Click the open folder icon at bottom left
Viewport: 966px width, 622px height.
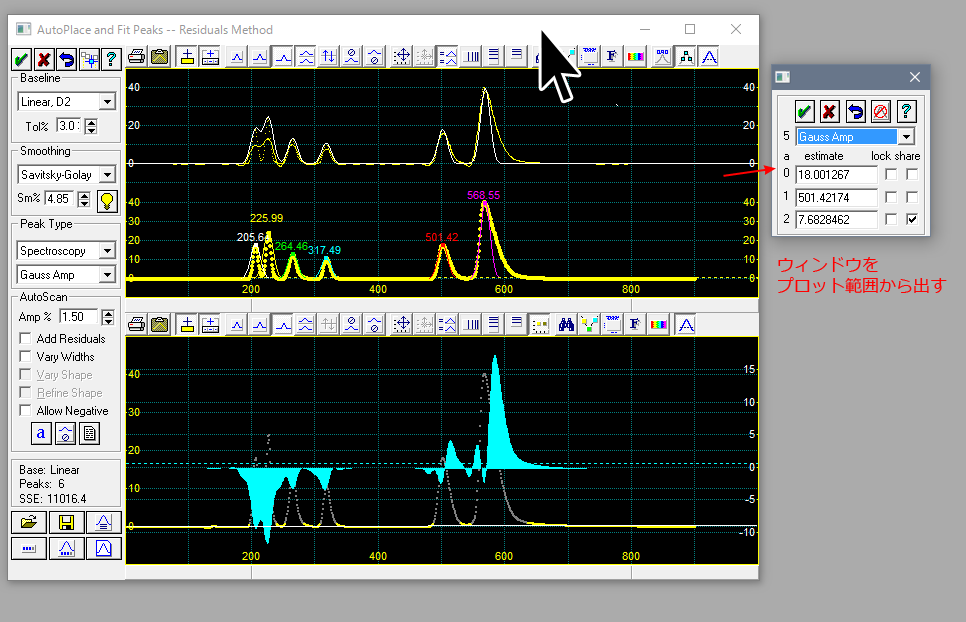coord(30,522)
